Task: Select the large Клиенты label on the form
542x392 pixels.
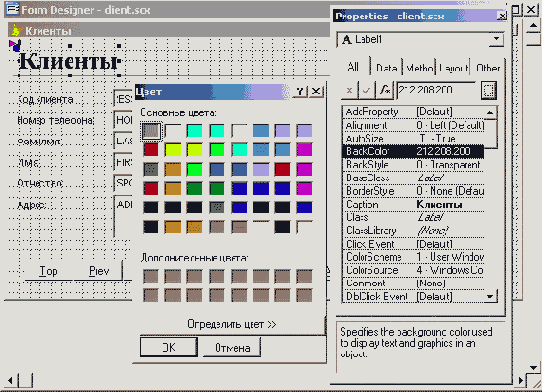Action: 69,61
